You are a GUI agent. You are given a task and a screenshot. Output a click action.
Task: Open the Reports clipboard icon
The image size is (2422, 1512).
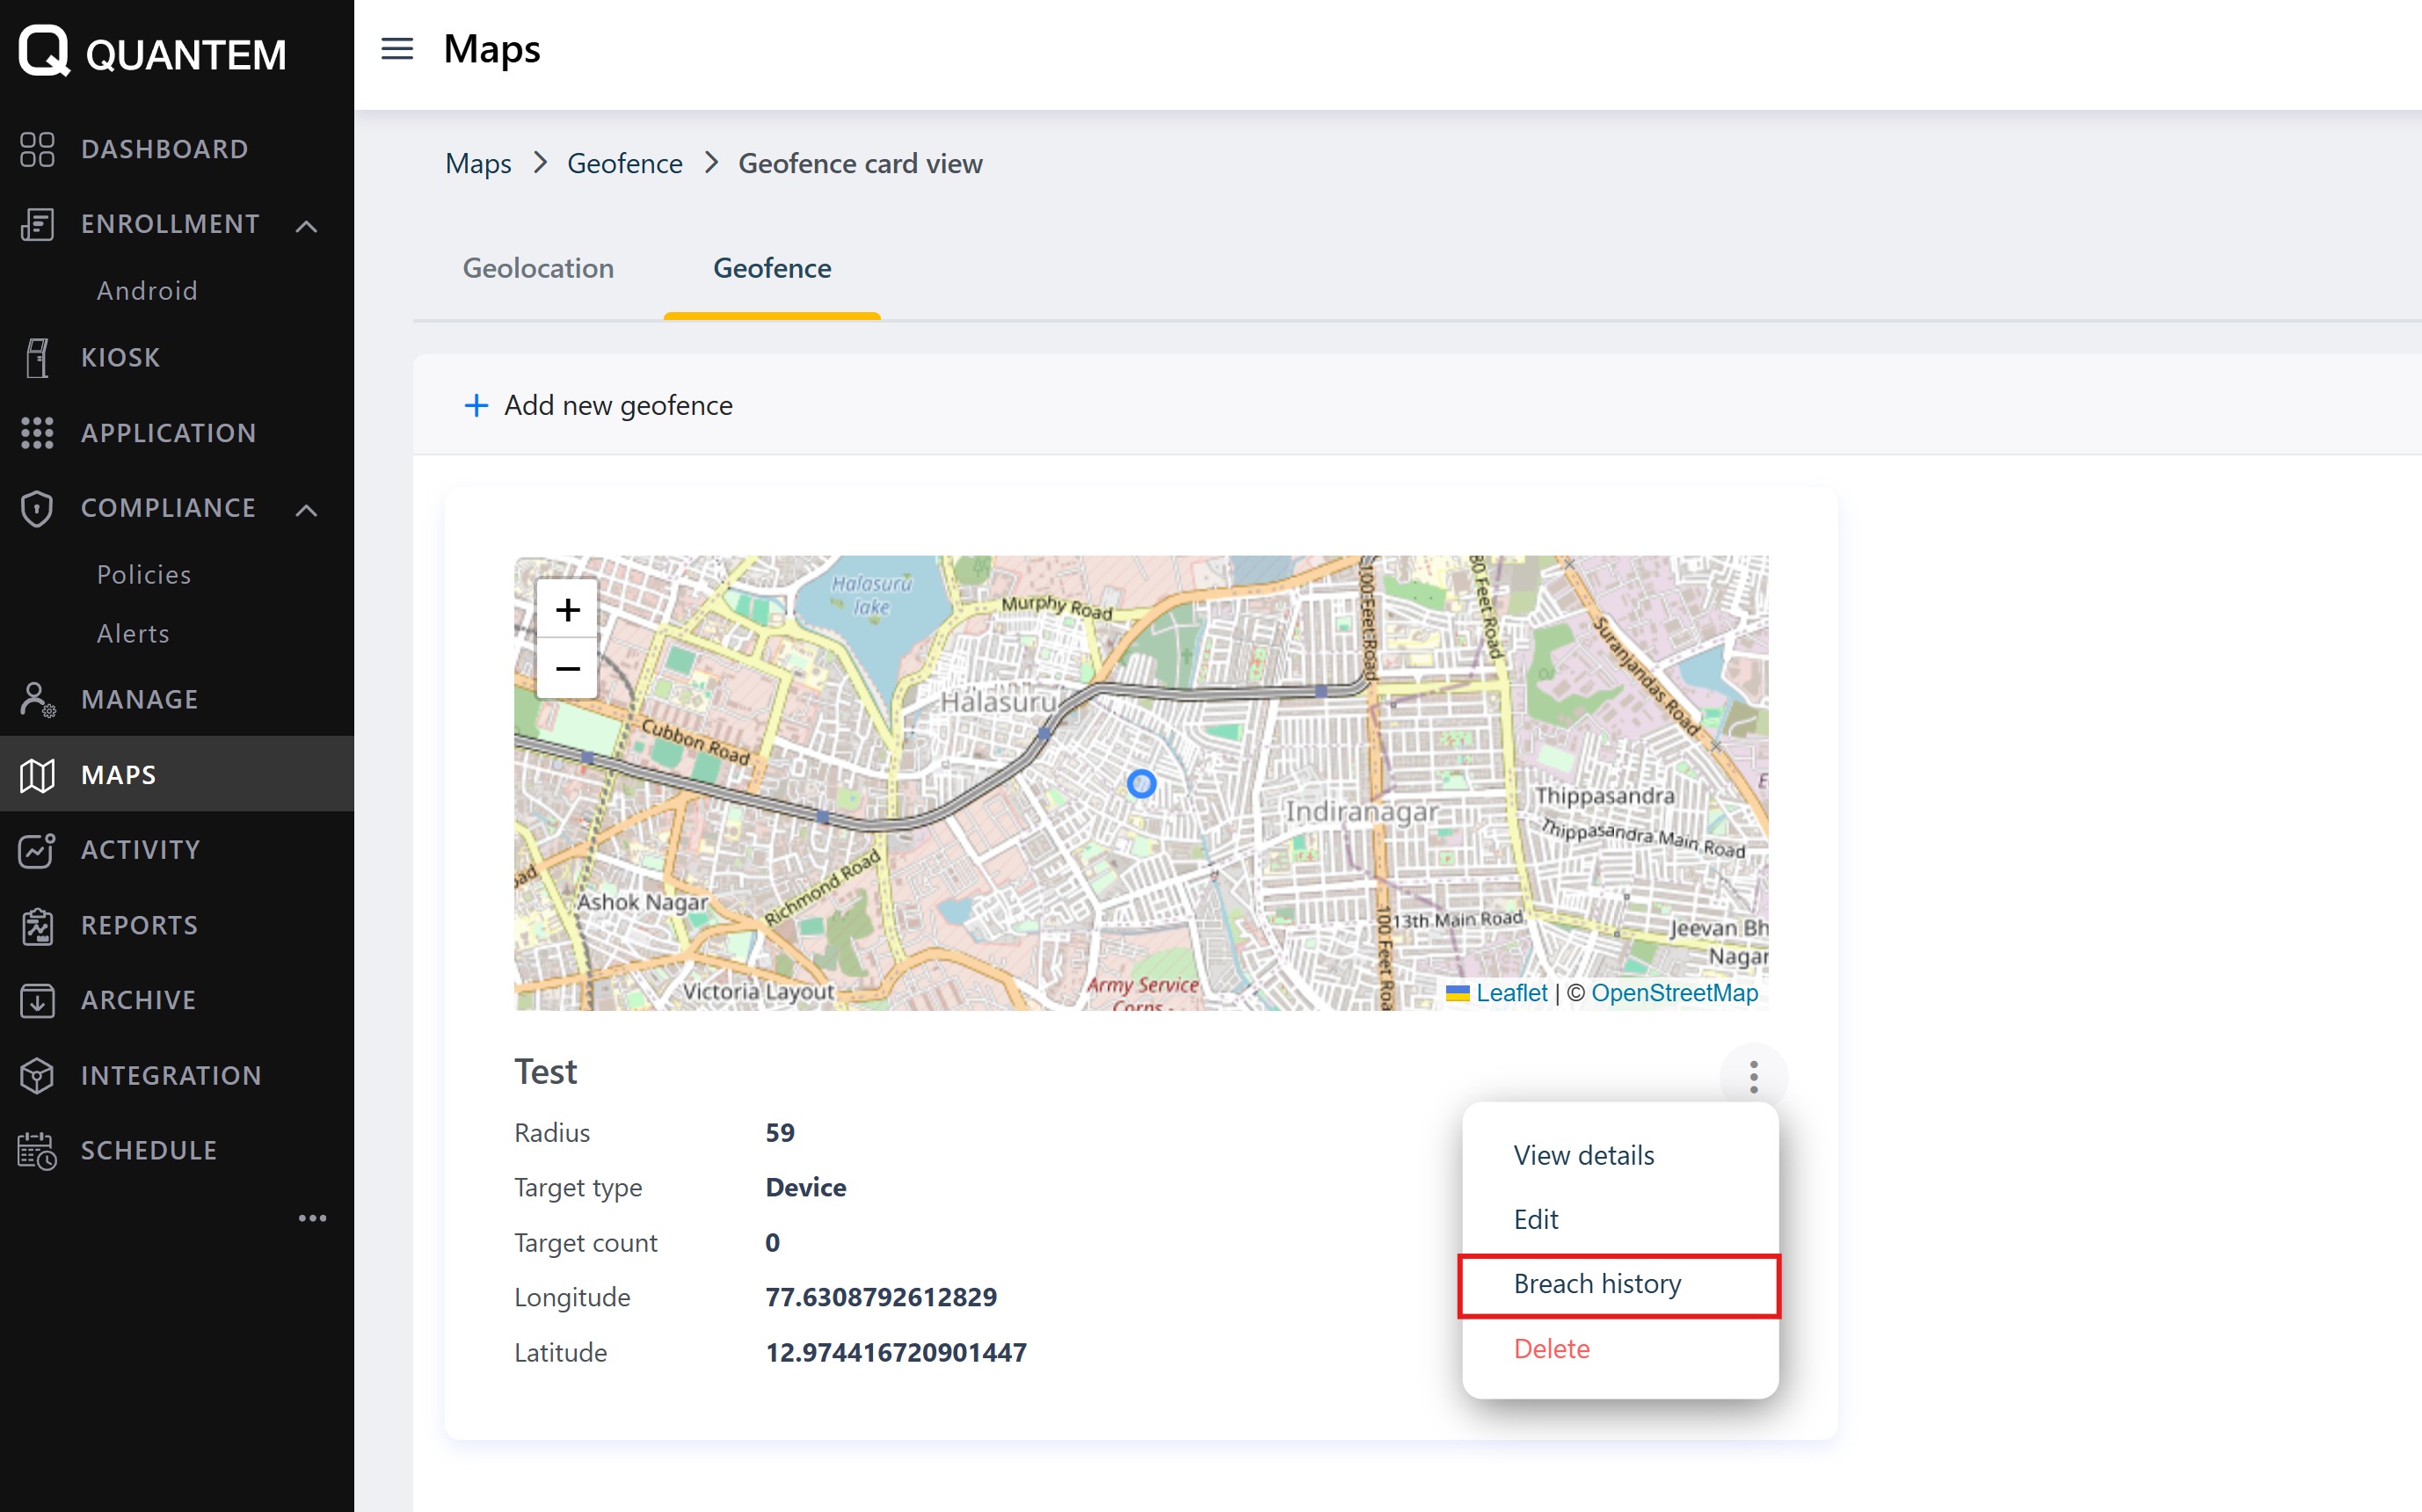point(37,925)
